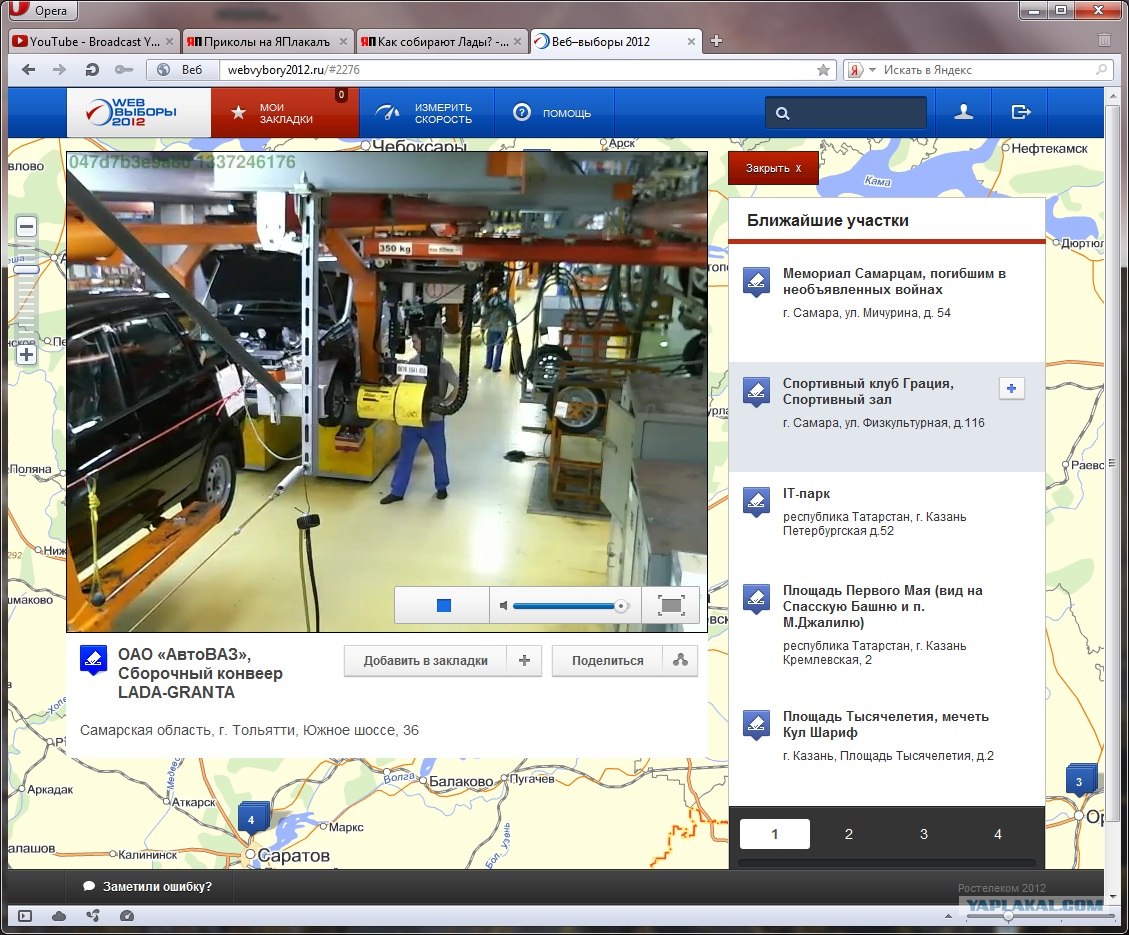The height and width of the screenshot is (935, 1129).
Task: Mute the video using speaker icon
Action: (504, 606)
